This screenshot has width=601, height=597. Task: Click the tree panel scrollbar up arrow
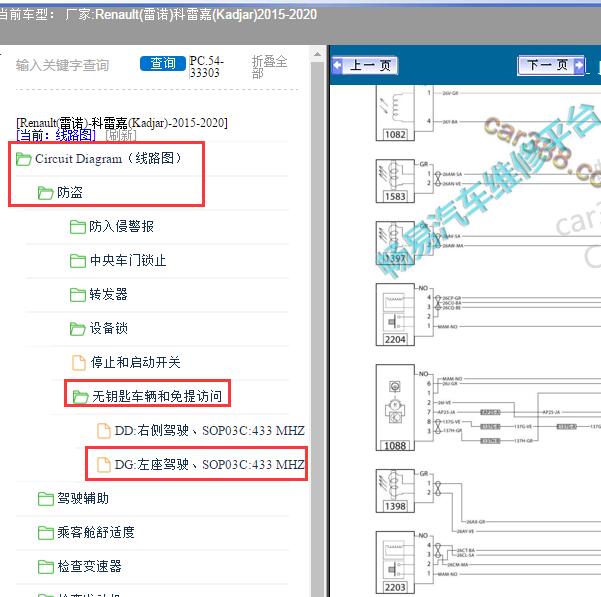317,54
